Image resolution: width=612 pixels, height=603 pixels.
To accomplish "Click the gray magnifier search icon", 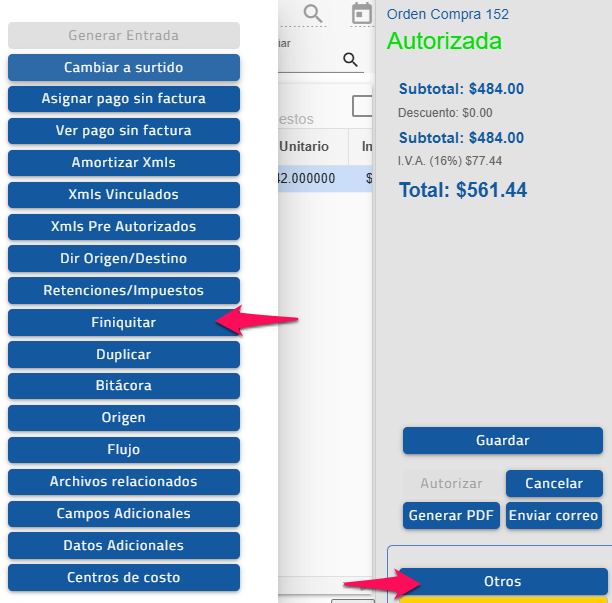I will (x=313, y=13).
